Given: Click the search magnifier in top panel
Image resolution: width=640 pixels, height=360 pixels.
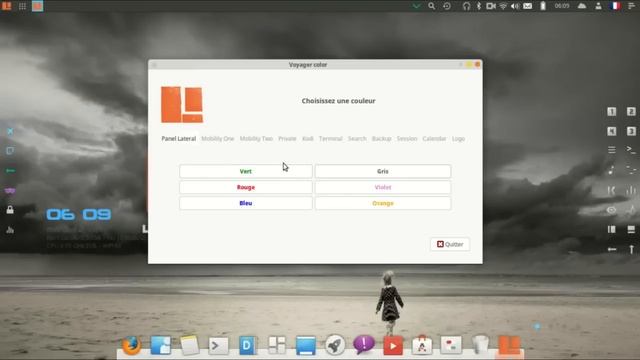Looking at the screenshot, I should click(x=431, y=6).
